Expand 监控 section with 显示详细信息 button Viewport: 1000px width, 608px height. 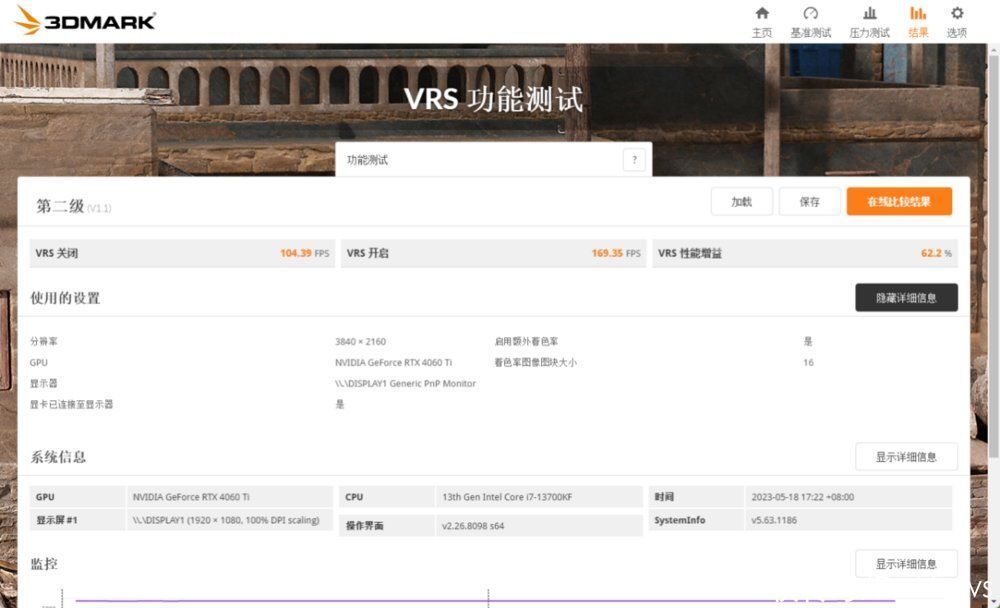(906, 564)
